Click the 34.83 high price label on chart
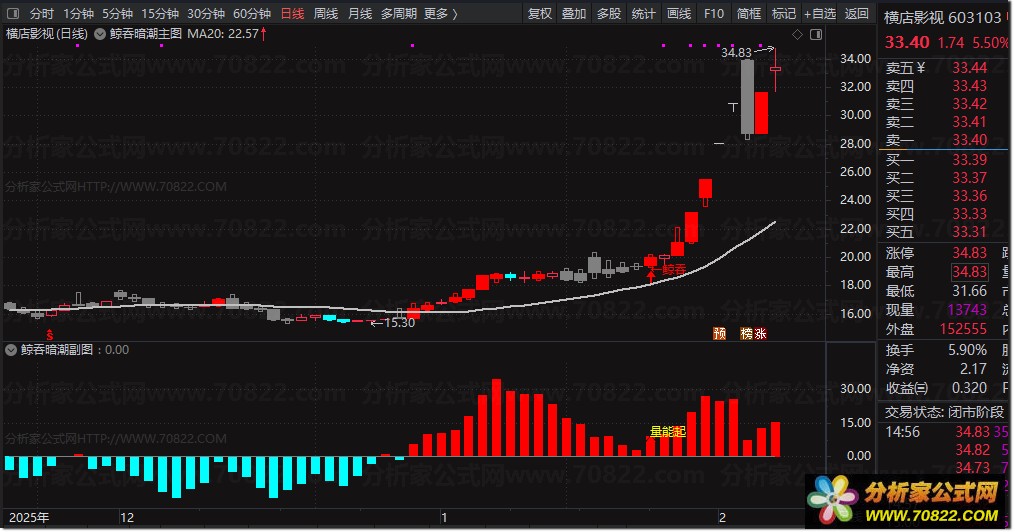 click(x=736, y=52)
